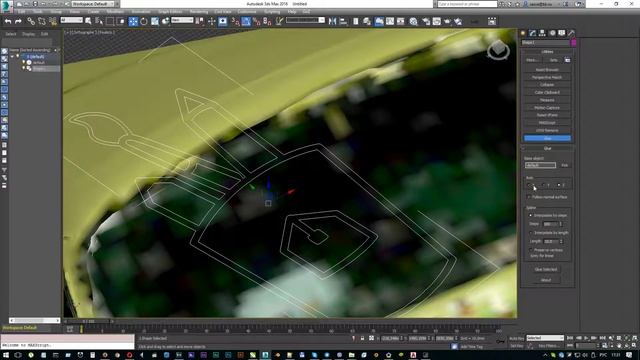640x360 pixels.
Task: Click the About button in Glue rollout
Action: 546,280
